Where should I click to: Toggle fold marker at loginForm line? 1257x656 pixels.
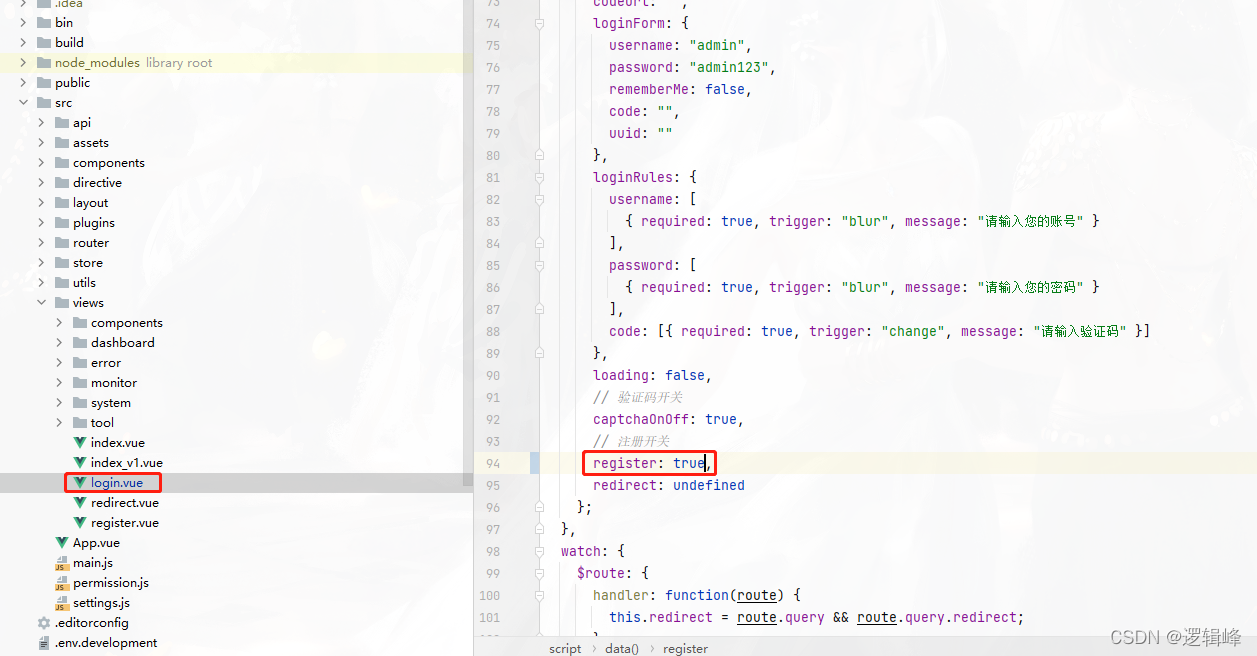(x=539, y=23)
